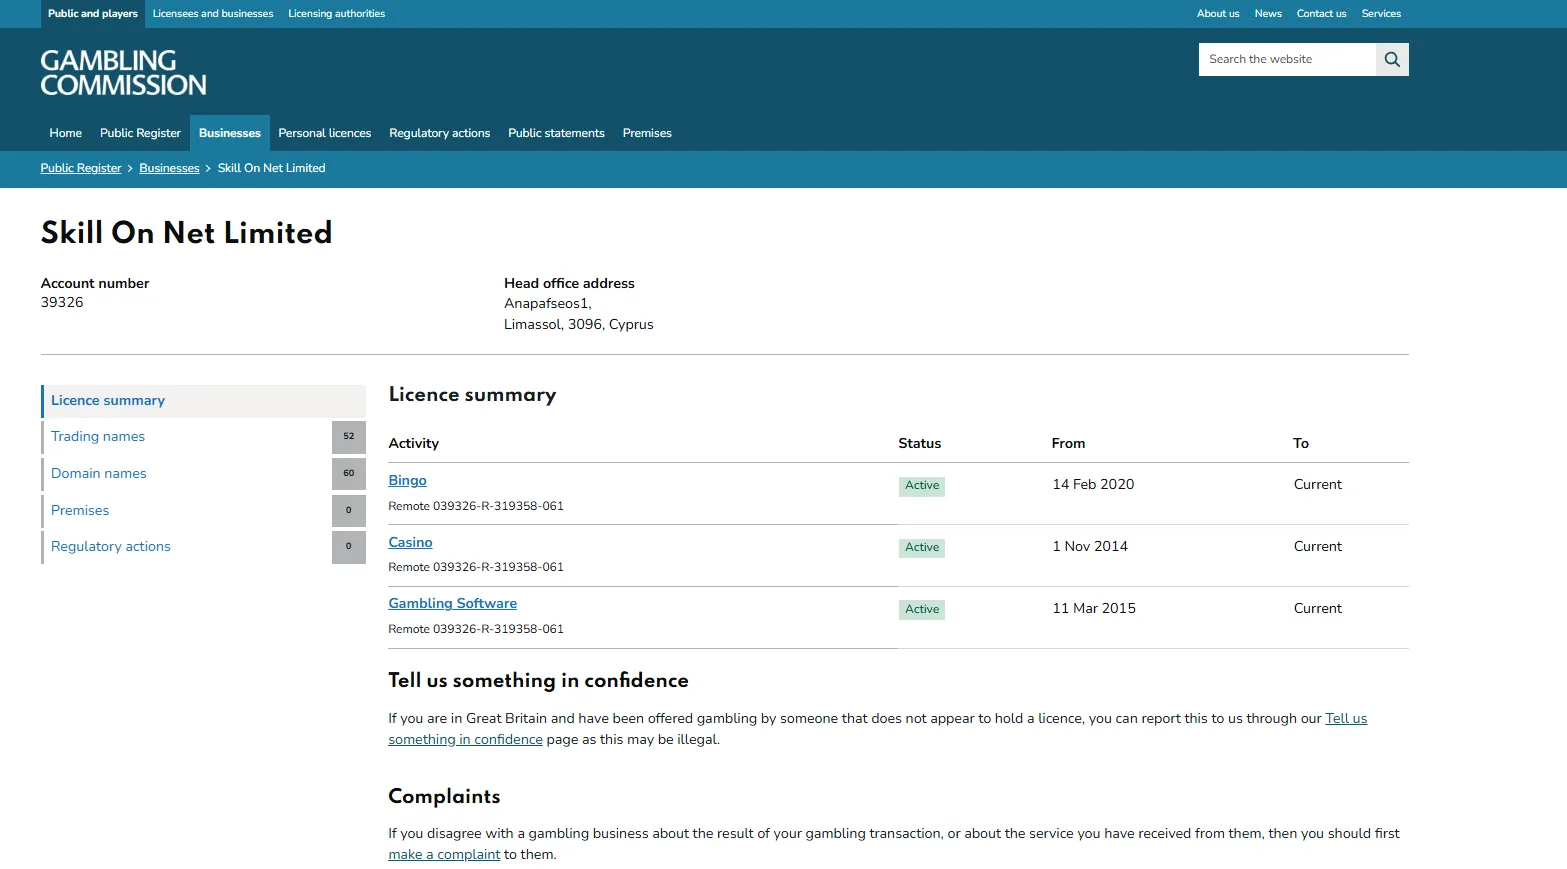The image size is (1567, 869).
Task: Open the News link in header
Action: [x=1268, y=14]
